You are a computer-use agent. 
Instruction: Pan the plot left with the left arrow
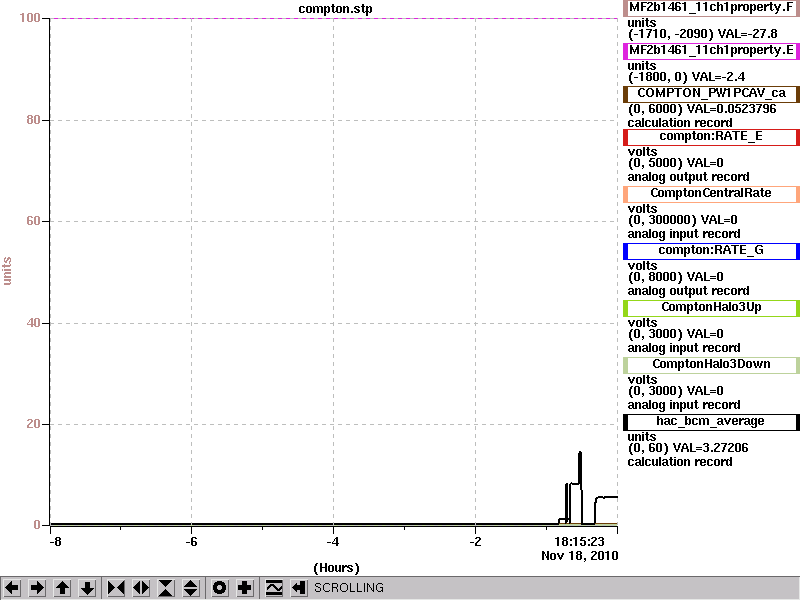point(12,588)
